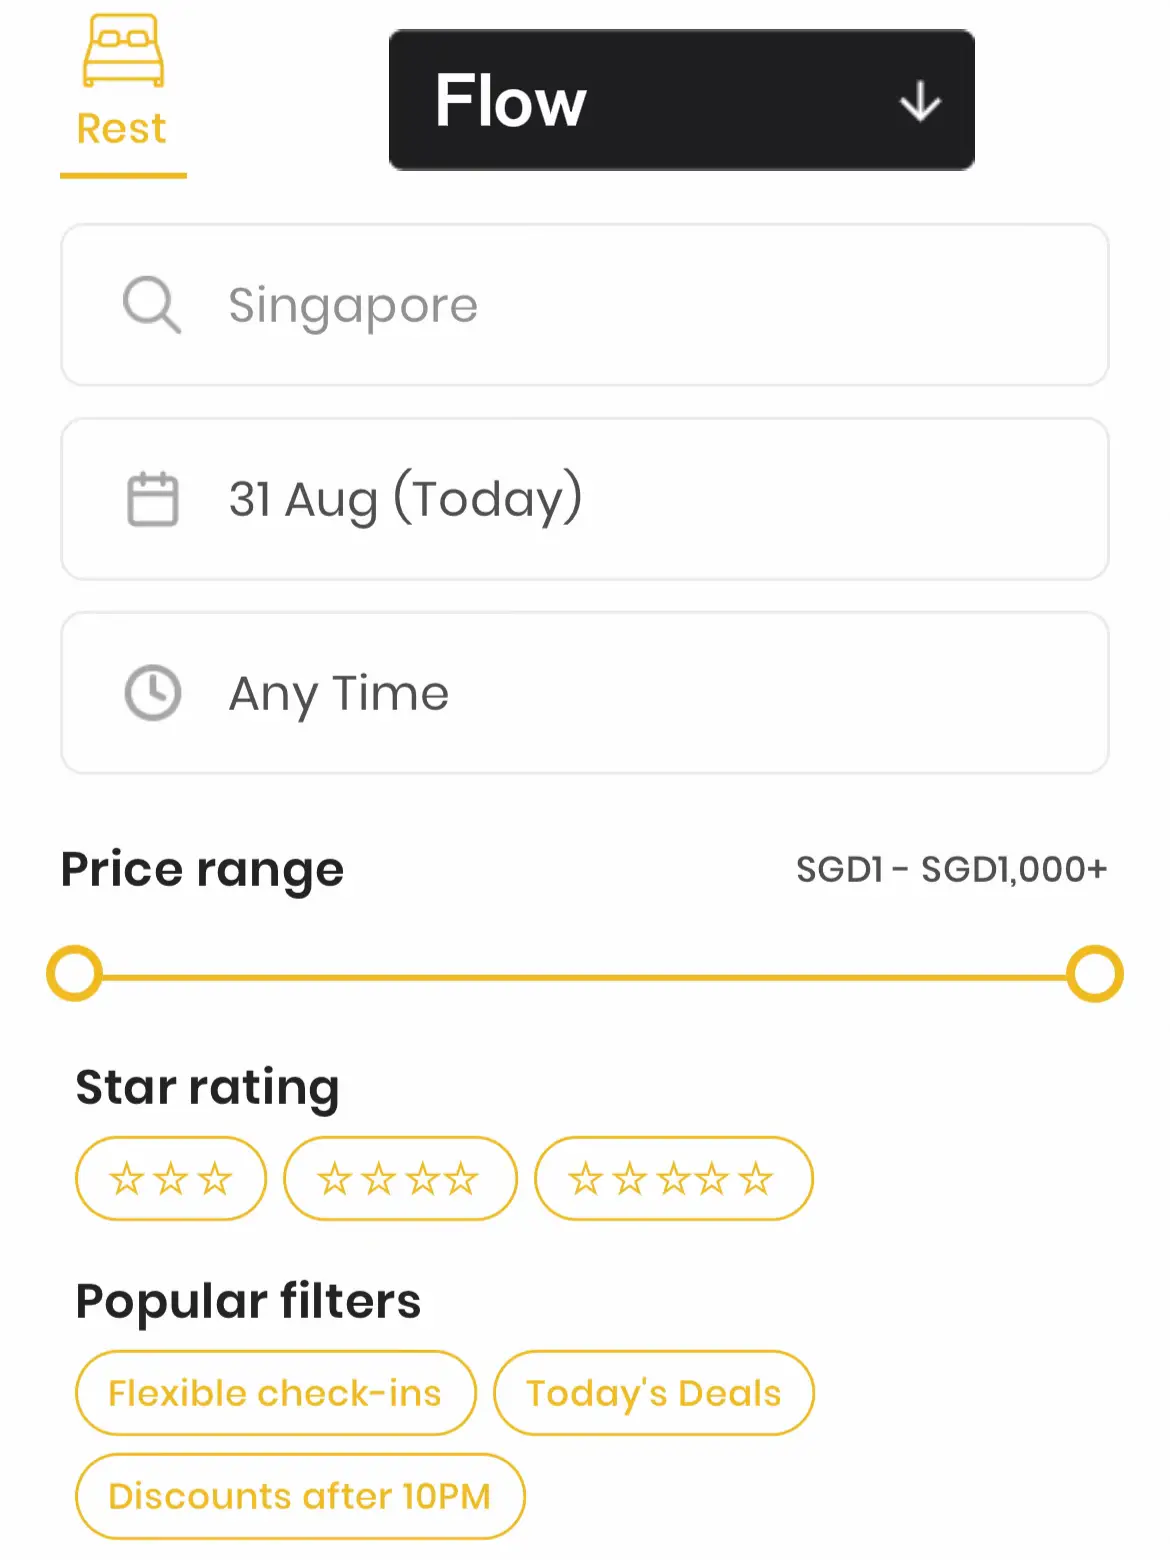Toggle the five-star rating filter
This screenshot has height=1560, width=1170.
coord(673,1178)
